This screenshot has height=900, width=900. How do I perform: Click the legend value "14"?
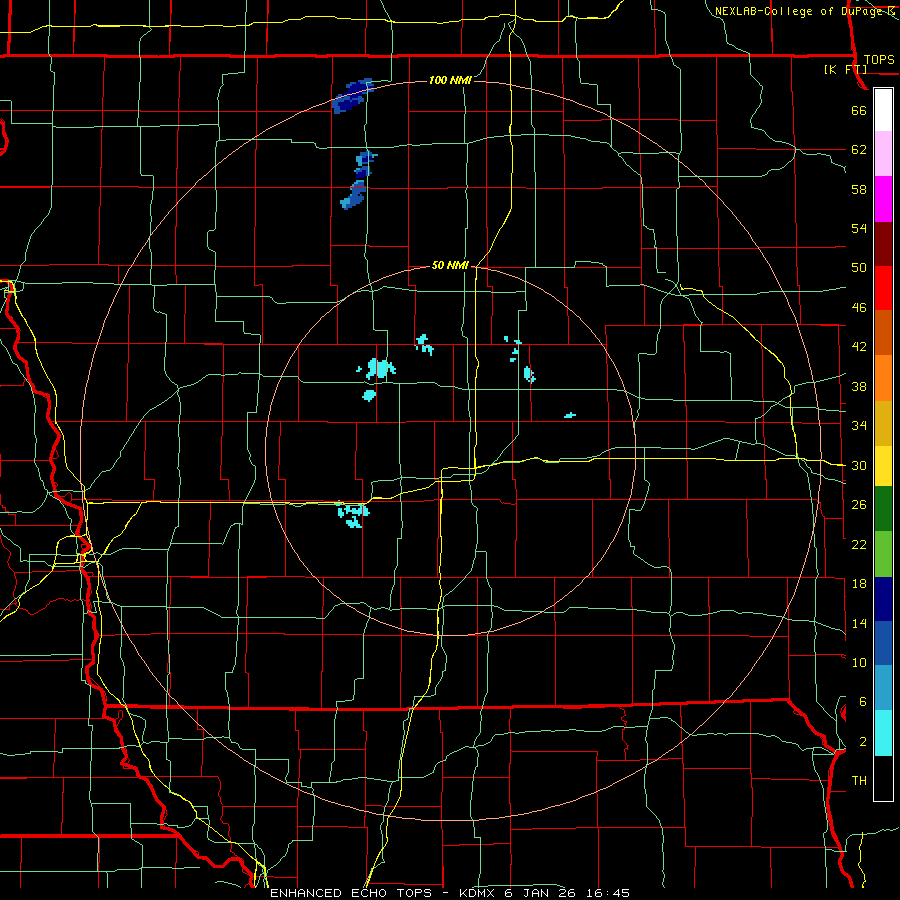coord(859,624)
